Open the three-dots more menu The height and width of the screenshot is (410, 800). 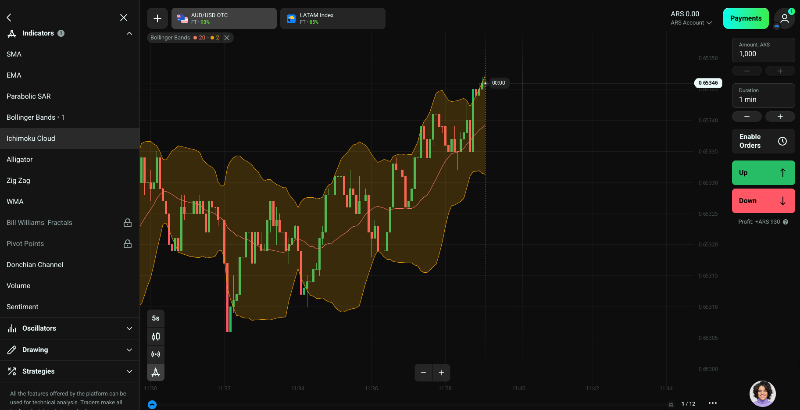tap(713, 403)
